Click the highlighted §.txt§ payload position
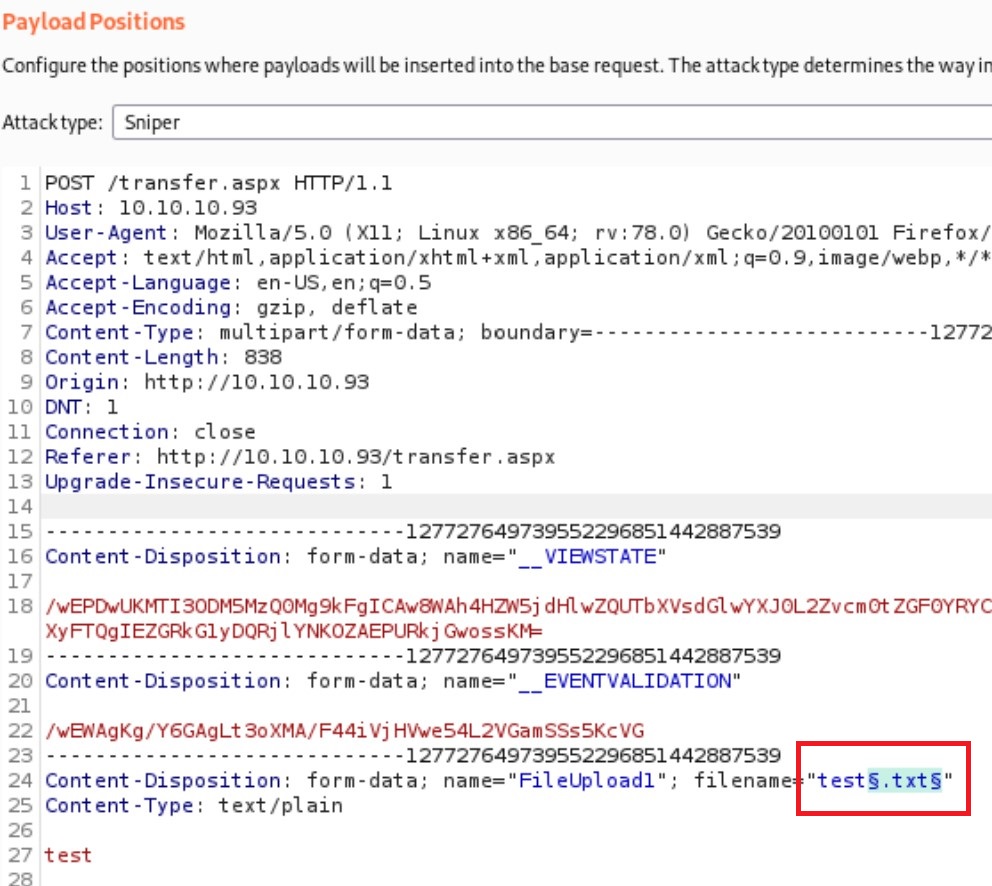Viewport: 992px width, 886px height. tap(904, 780)
